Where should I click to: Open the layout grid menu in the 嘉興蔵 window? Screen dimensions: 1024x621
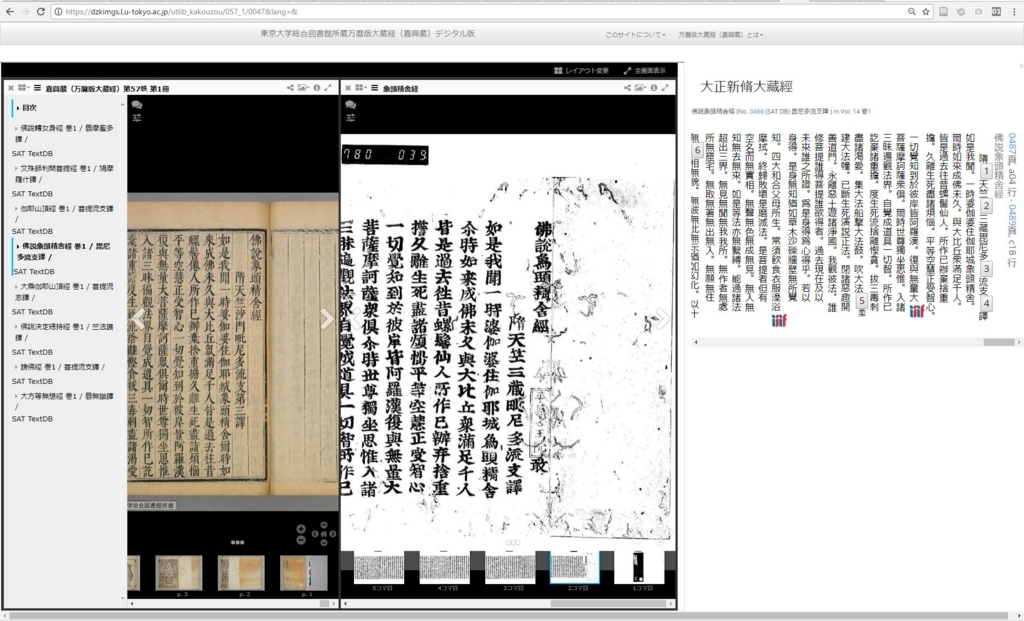click(x=24, y=88)
